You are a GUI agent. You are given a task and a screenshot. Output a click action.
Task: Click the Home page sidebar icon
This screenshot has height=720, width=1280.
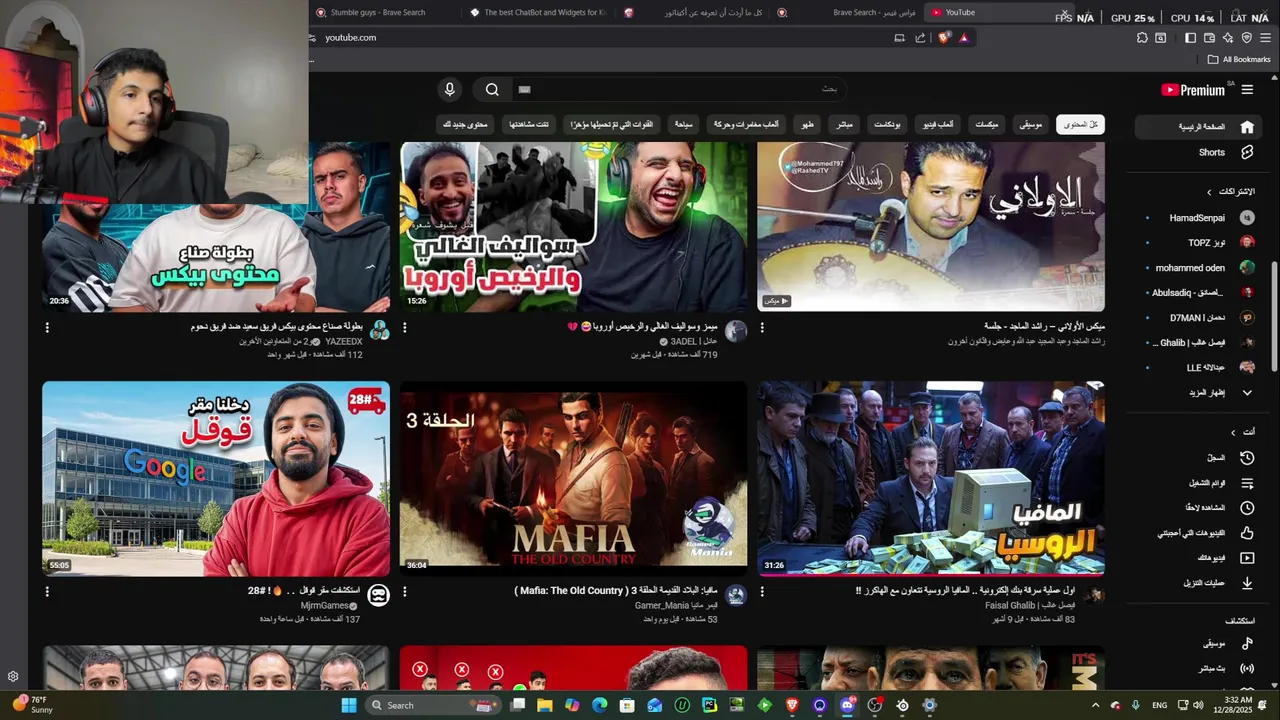1247,127
